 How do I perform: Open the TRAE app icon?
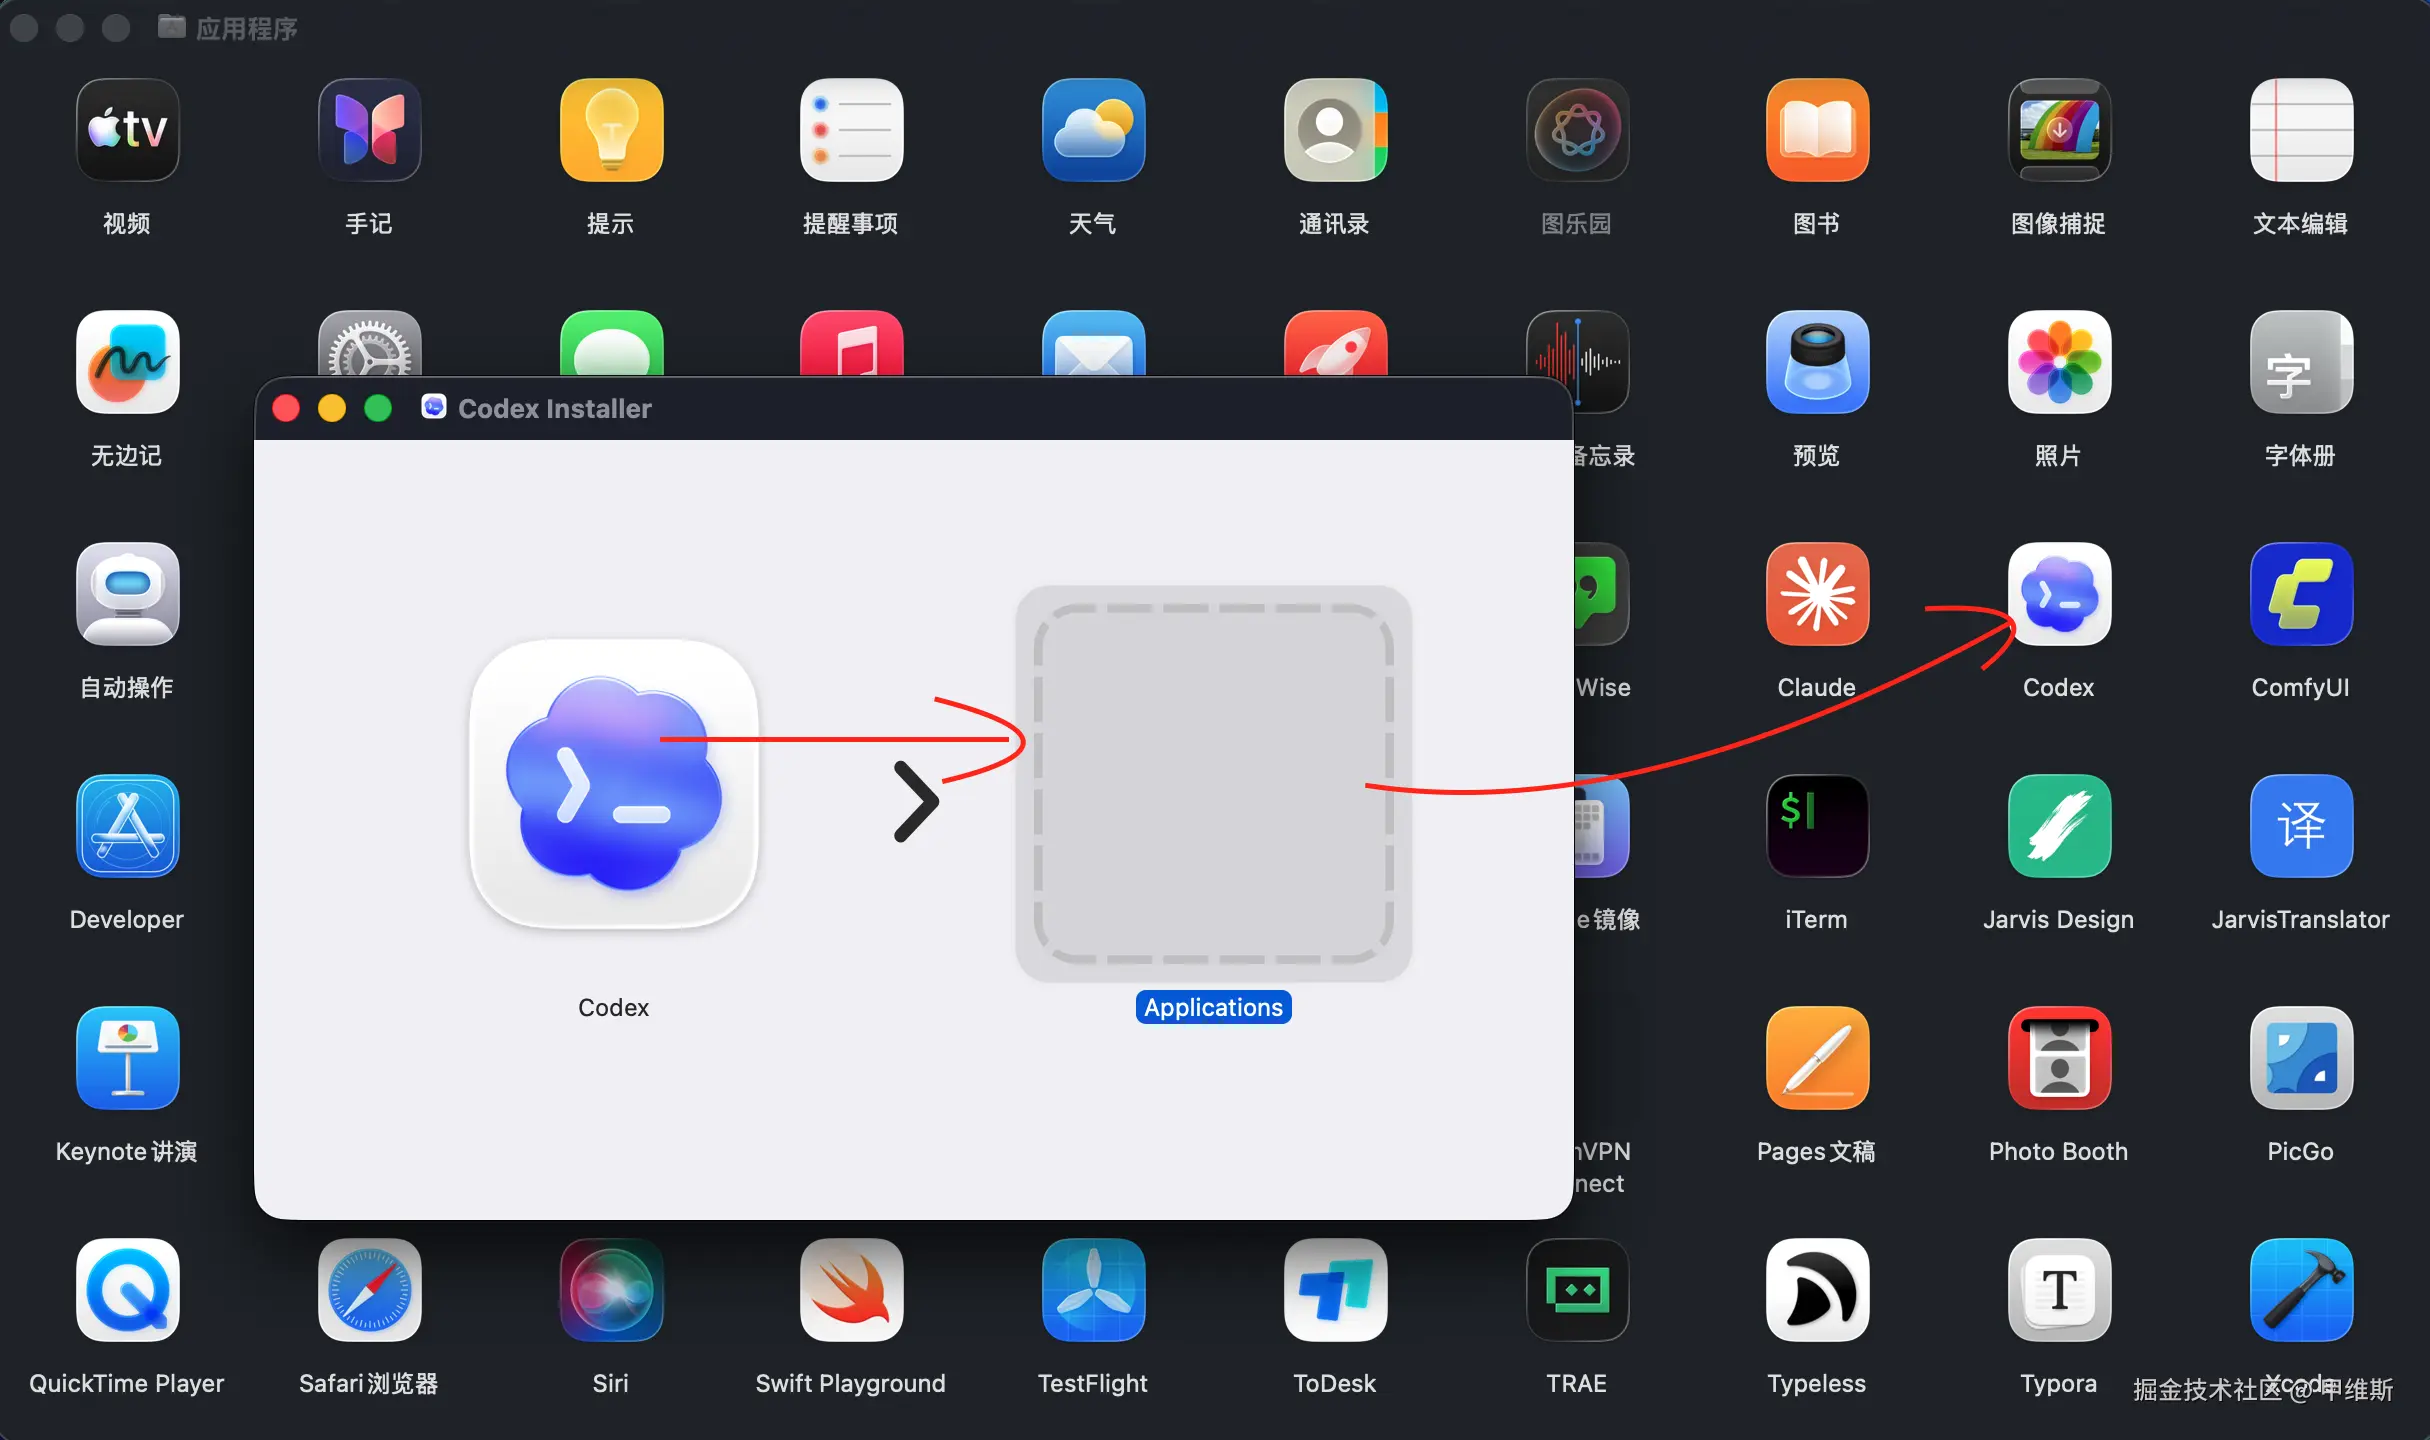tap(1576, 1291)
